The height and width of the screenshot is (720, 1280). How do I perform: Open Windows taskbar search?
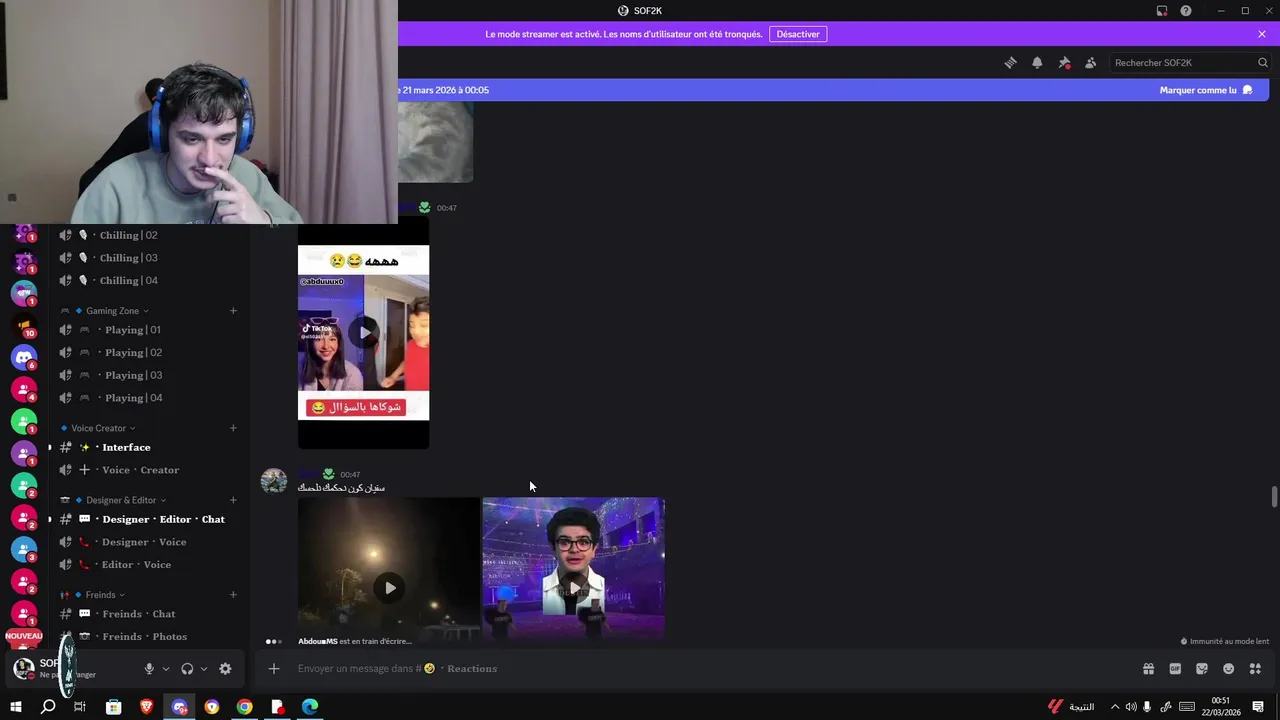pos(48,707)
